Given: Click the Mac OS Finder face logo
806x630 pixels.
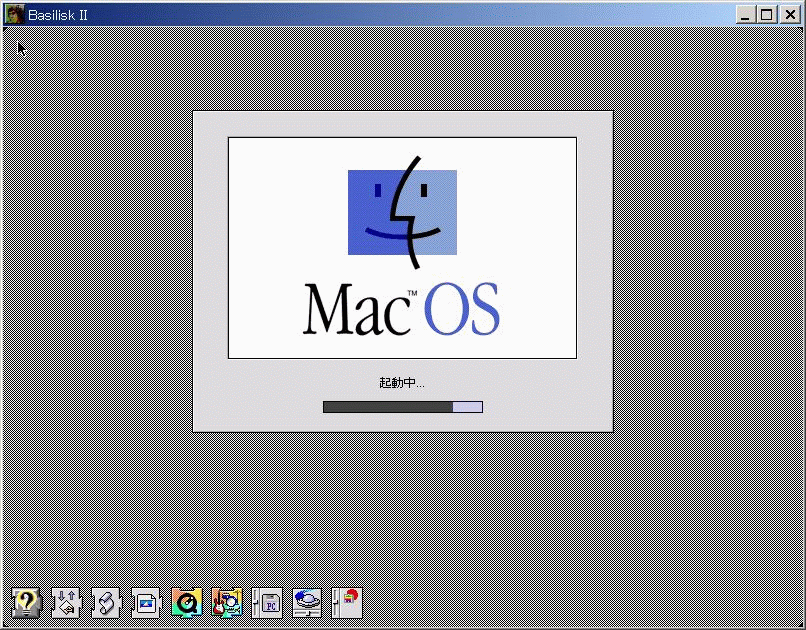Looking at the screenshot, I should tap(402, 212).
